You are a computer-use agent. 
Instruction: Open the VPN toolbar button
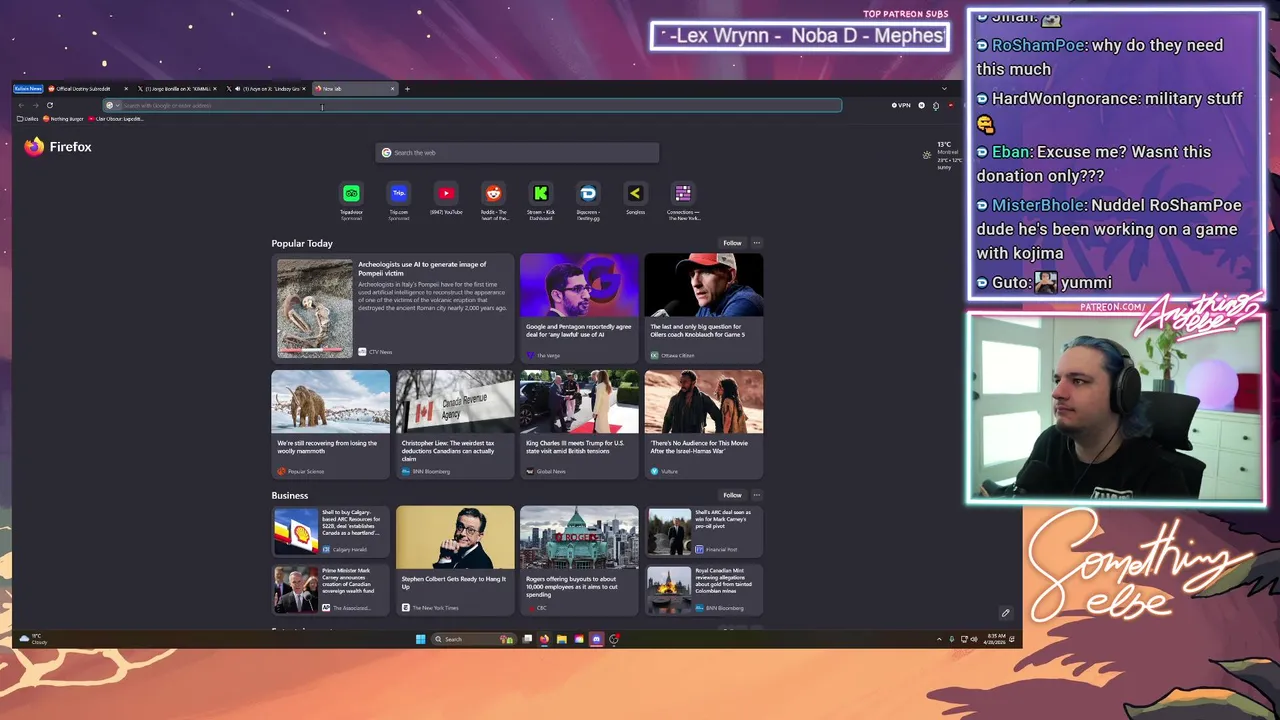901,105
